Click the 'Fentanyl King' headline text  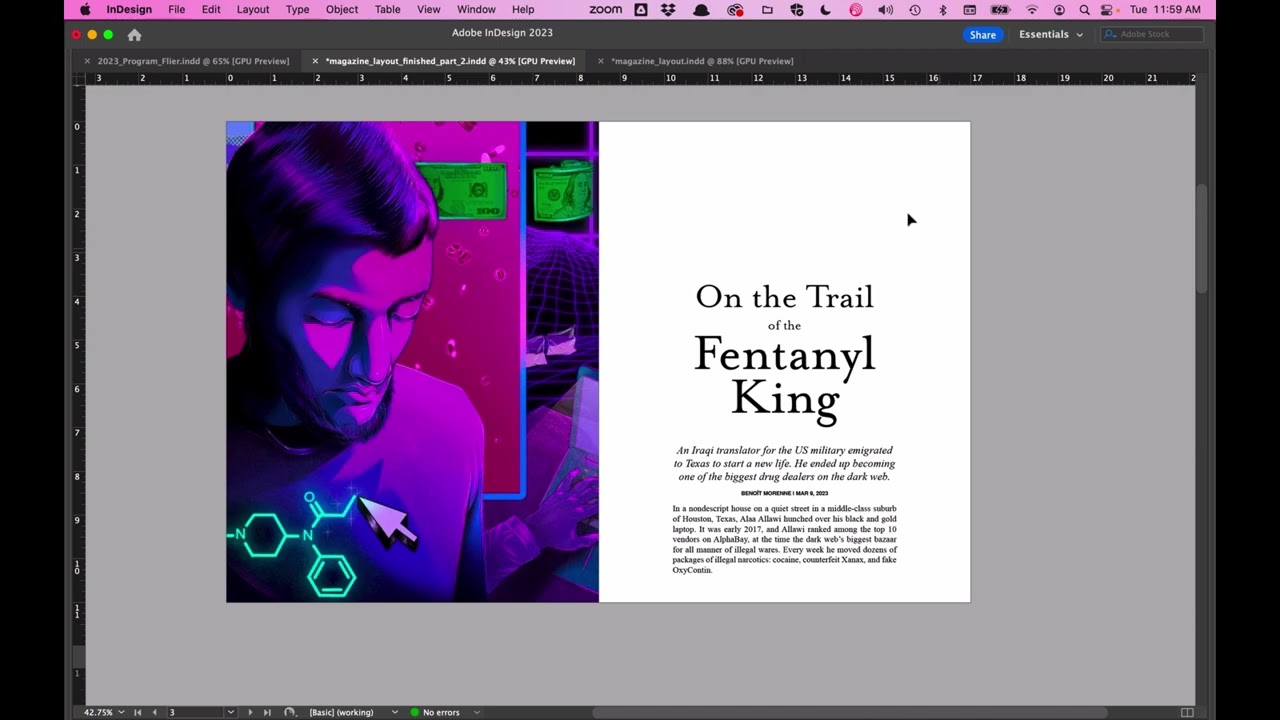pos(785,376)
